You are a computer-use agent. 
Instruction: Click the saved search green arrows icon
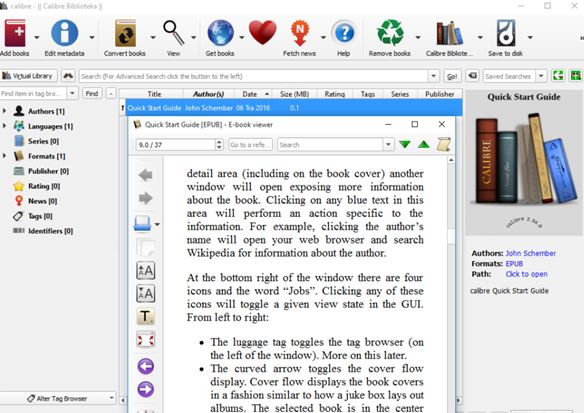tap(558, 76)
